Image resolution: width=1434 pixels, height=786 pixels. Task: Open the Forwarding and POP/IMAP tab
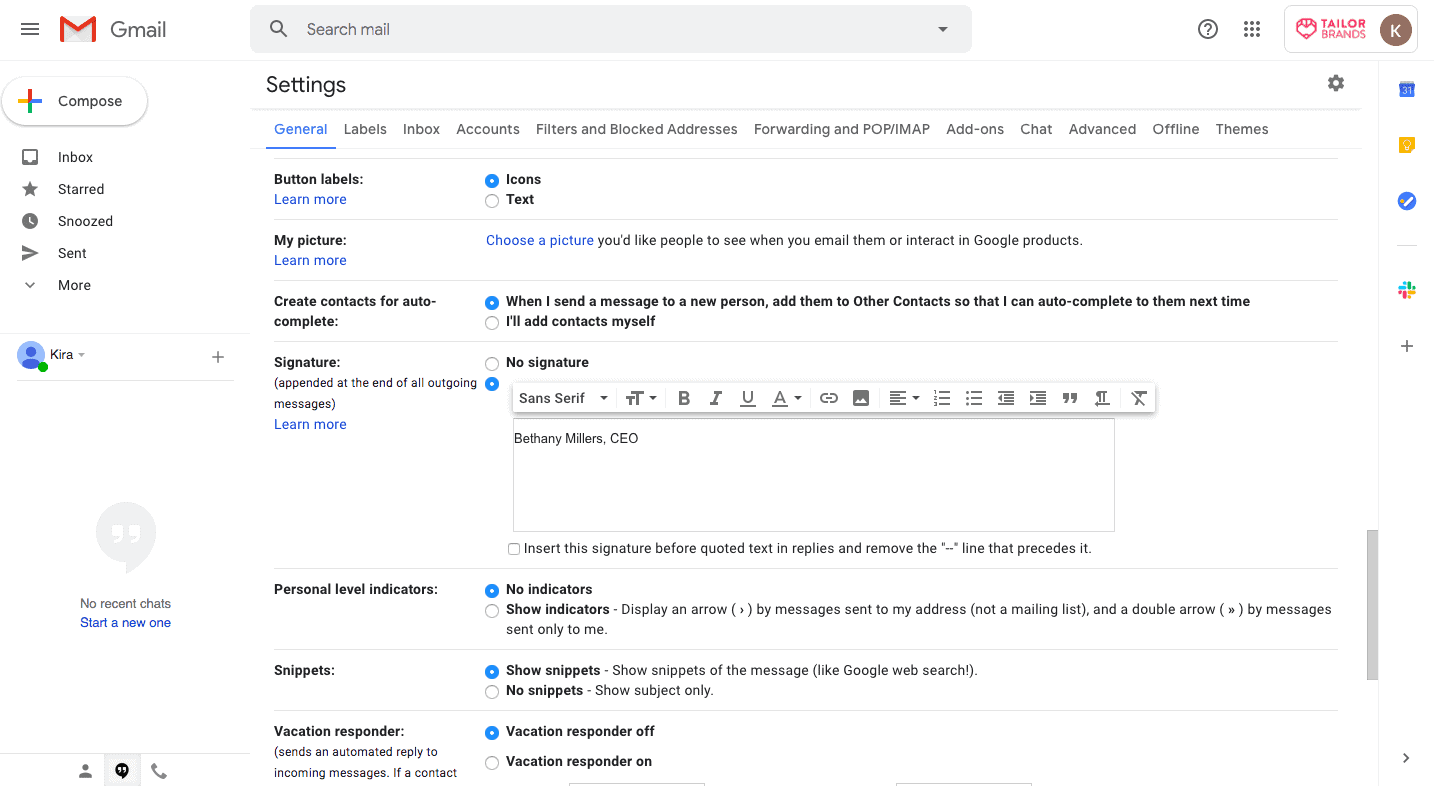tap(842, 129)
